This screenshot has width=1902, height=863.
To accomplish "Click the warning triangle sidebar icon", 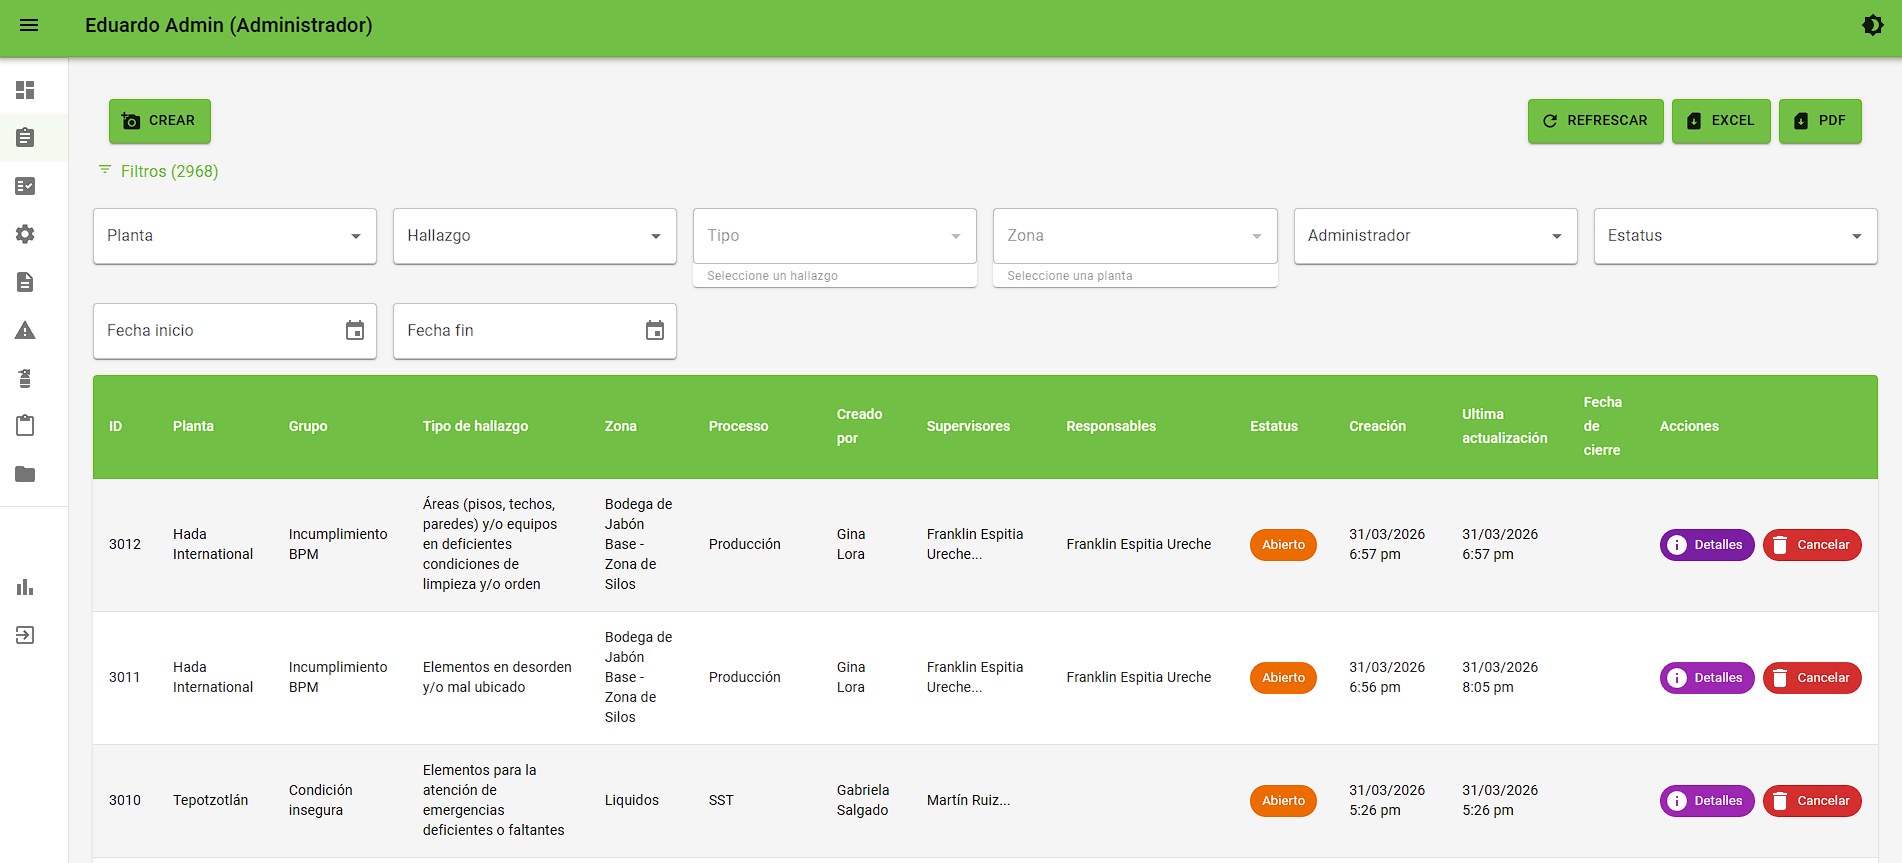I will 25,330.
